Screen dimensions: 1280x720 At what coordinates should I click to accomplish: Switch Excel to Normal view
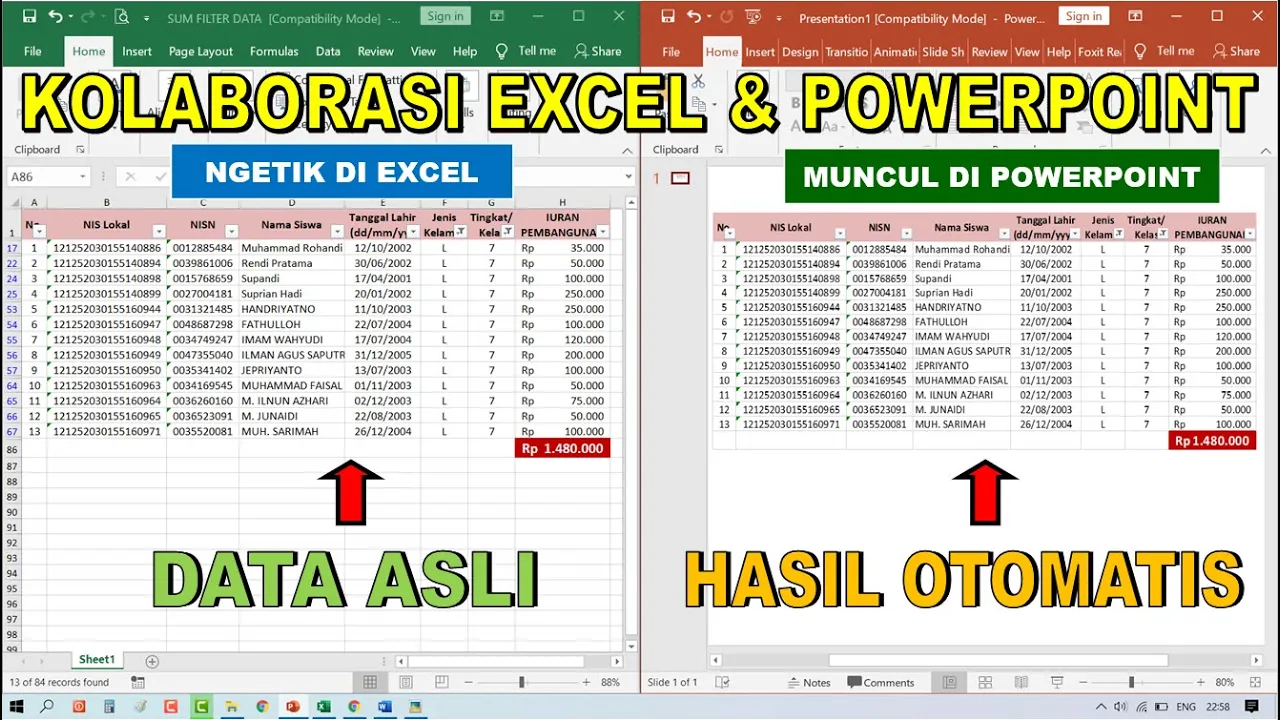point(370,682)
